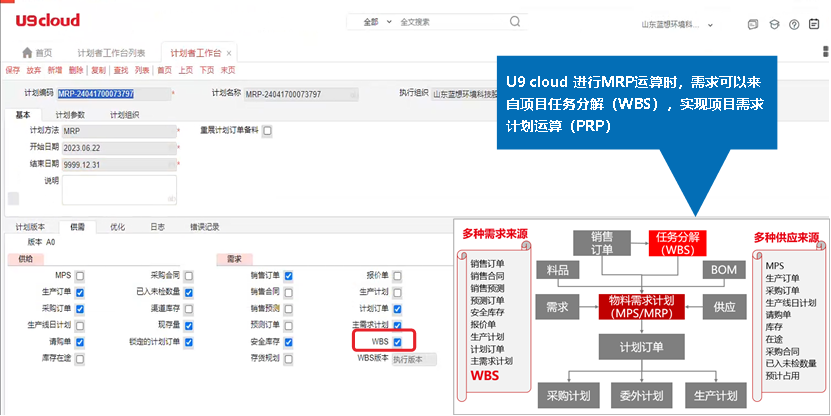
Task: Click 放弃 in the toolbar
Action: [34, 70]
